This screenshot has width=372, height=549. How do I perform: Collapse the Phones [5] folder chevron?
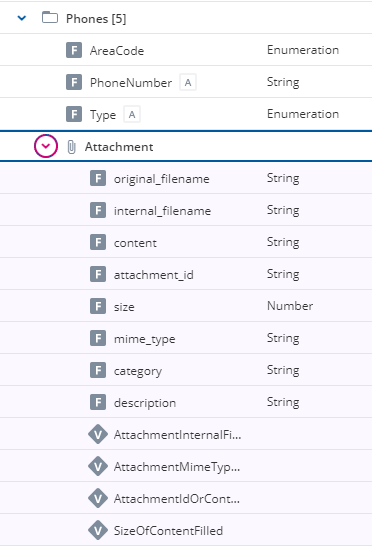coord(22,18)
